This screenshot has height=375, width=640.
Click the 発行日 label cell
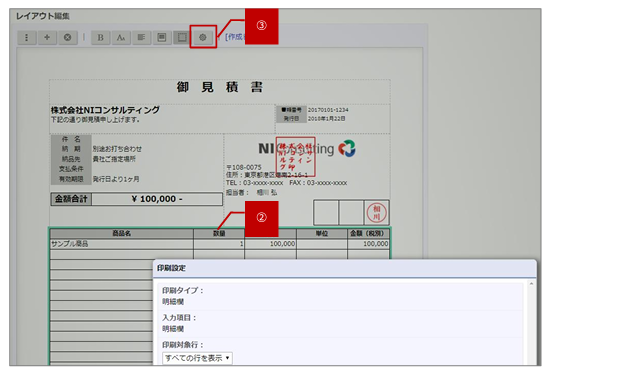[291, 119]
